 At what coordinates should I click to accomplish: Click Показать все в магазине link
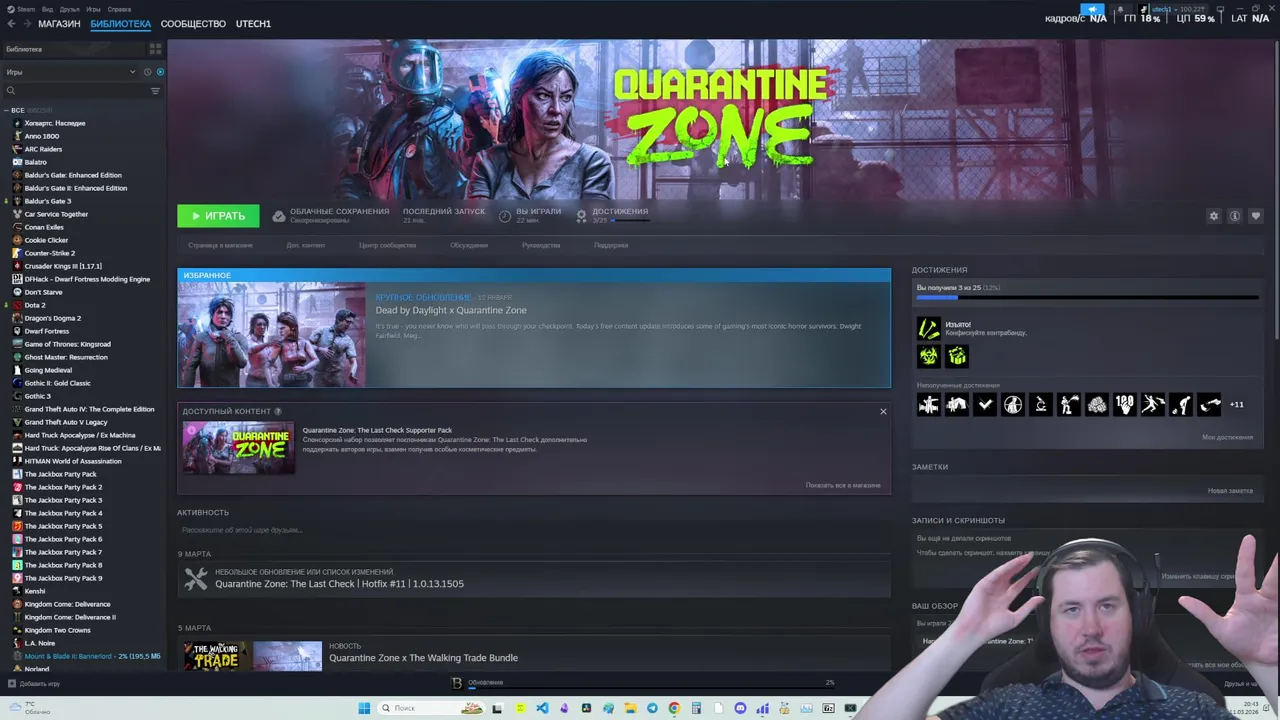843,485
